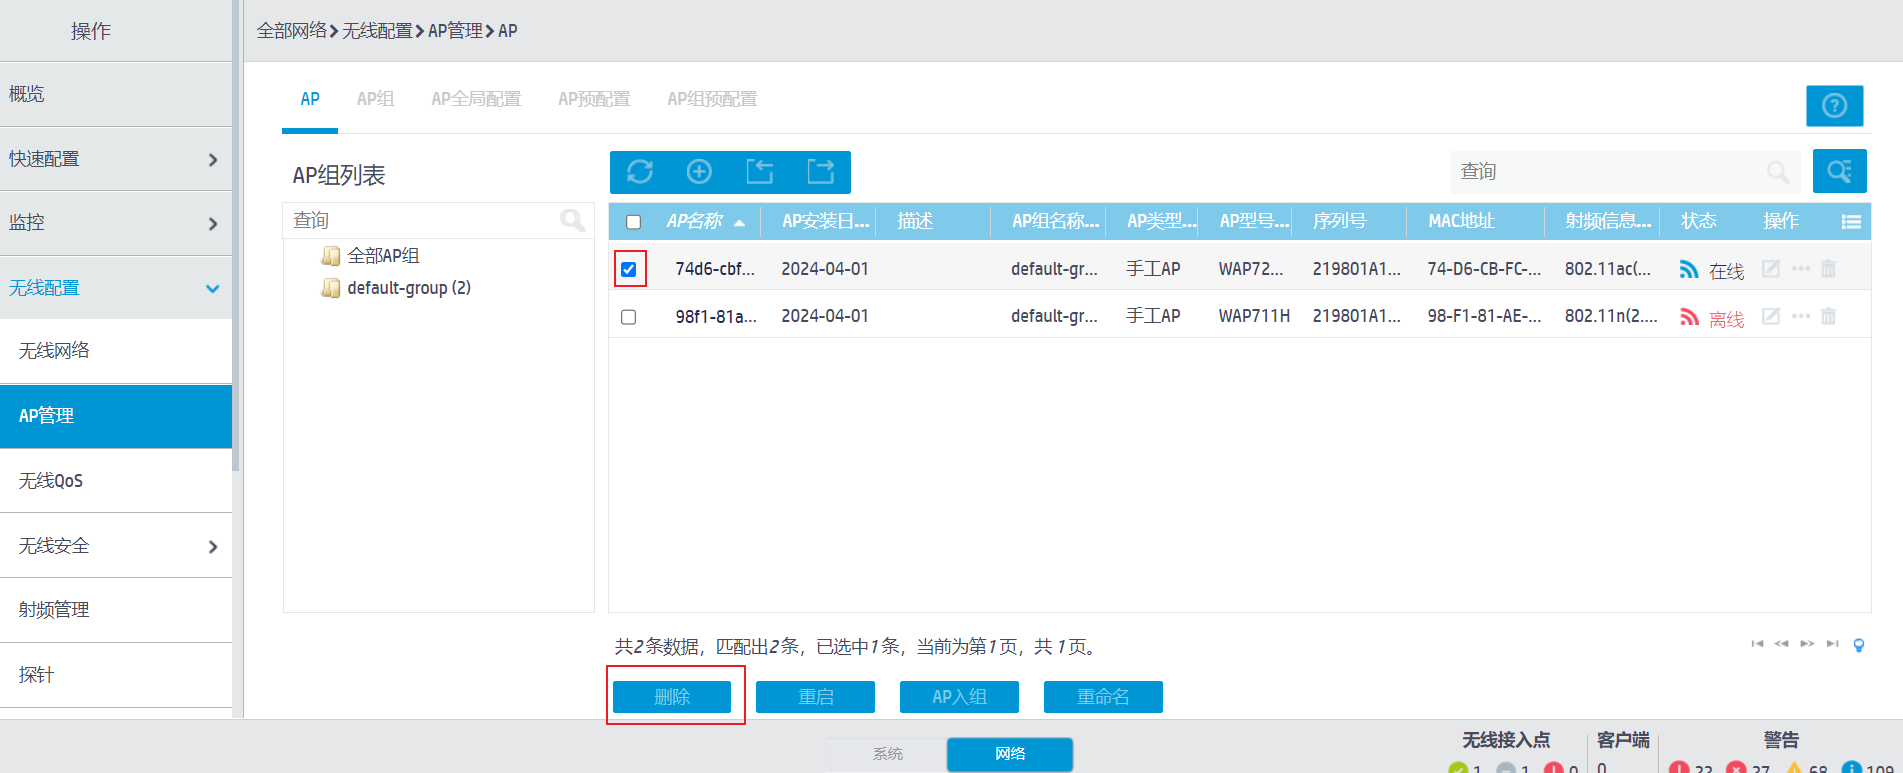This screenshot has width=1903, height=773.
Task: Click the refresh icon in the AP toolbar
Action: pyautogui.click(x=640, y=172)
